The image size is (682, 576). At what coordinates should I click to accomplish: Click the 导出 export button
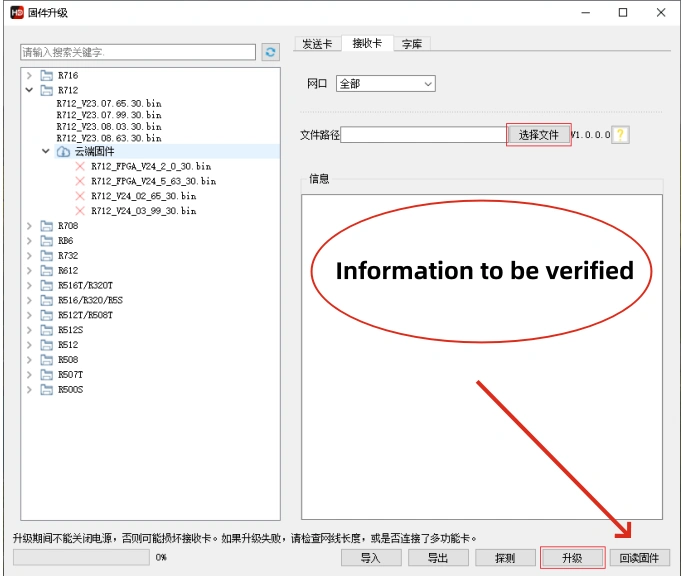(x=438, y=558)
